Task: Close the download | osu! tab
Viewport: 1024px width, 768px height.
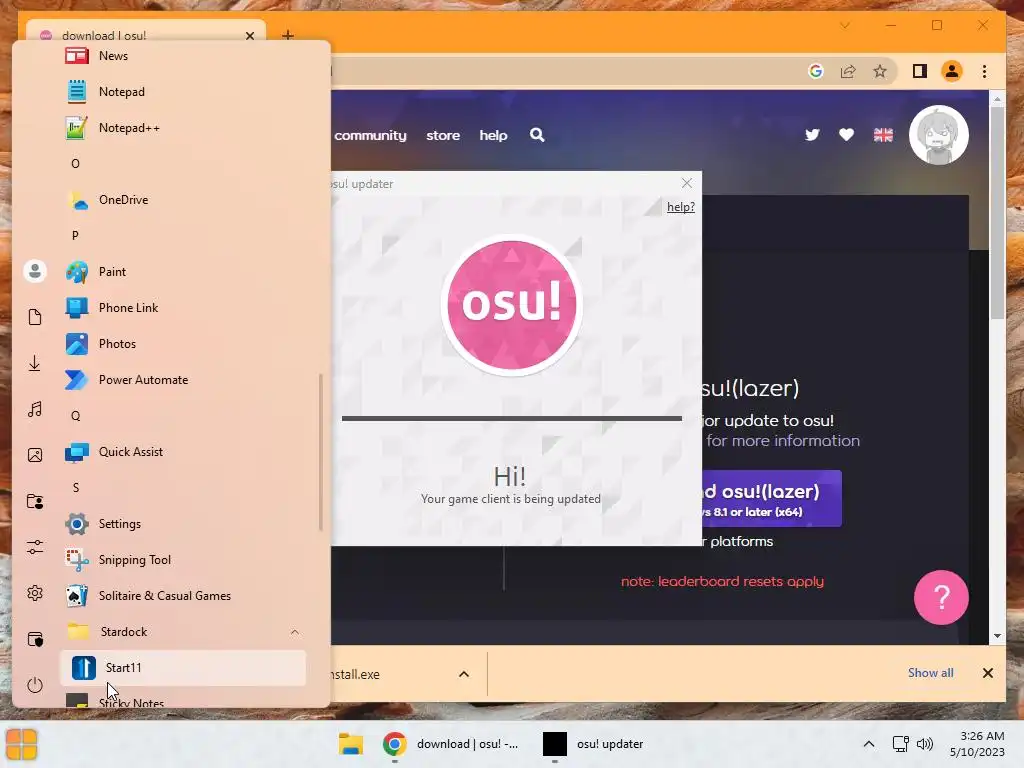Action: point(249,36)
